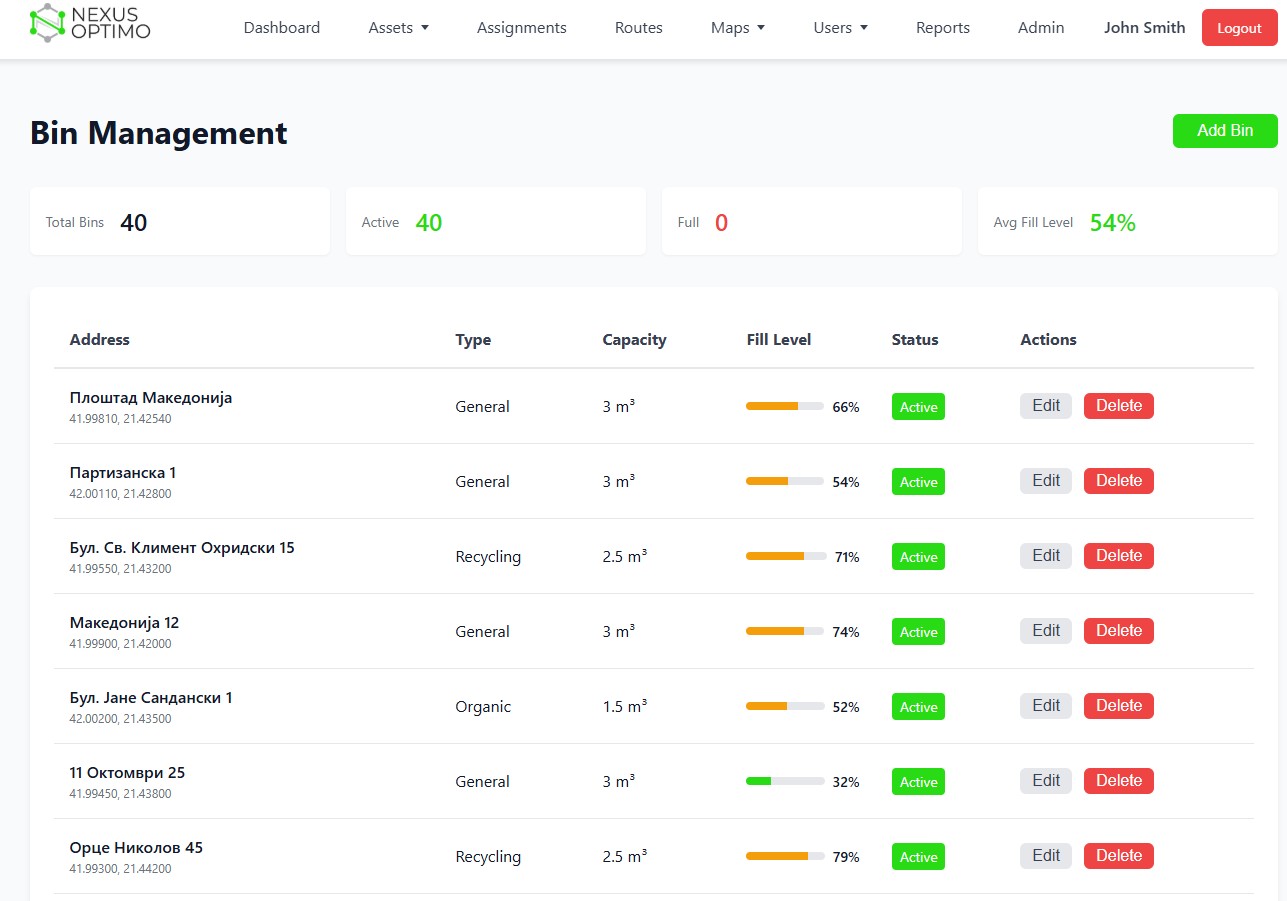1287x901 pixels.
Task: Click the Active badge for Партизанска 1
Action: pyautogui.click(x=918, y=482)
